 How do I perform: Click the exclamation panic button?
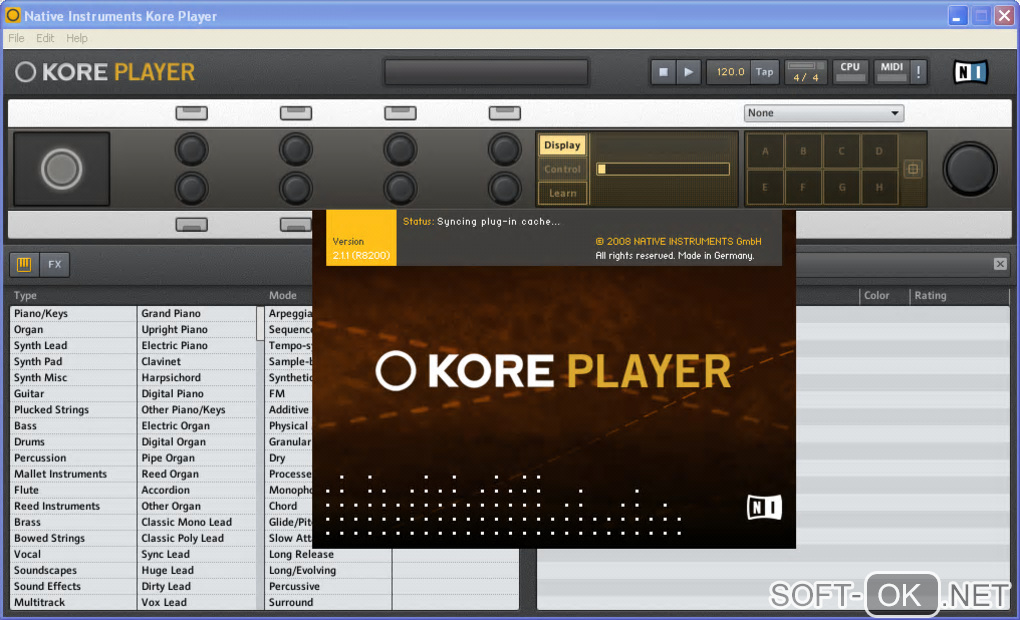919,72
